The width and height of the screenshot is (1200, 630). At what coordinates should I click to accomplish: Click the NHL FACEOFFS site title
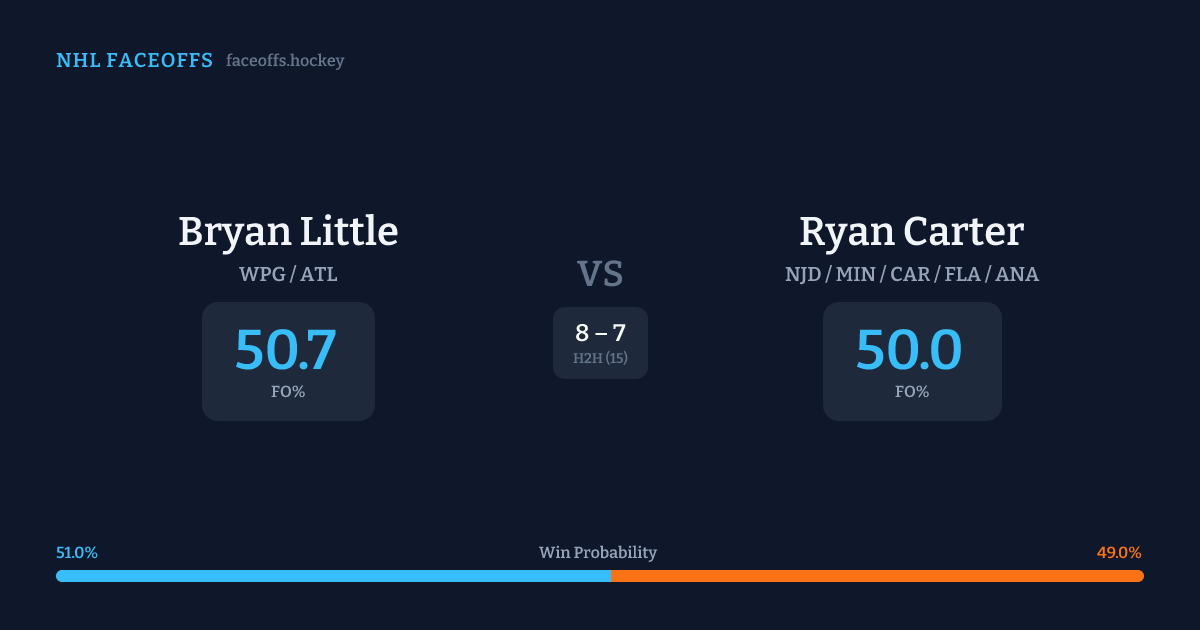tap(134, 61)
